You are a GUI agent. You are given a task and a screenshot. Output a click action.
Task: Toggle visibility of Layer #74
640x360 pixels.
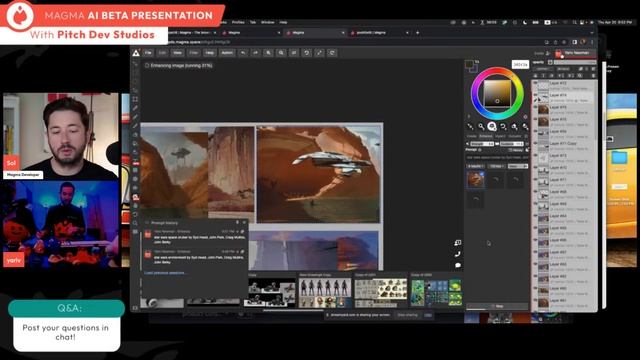[x=535, y=95]
